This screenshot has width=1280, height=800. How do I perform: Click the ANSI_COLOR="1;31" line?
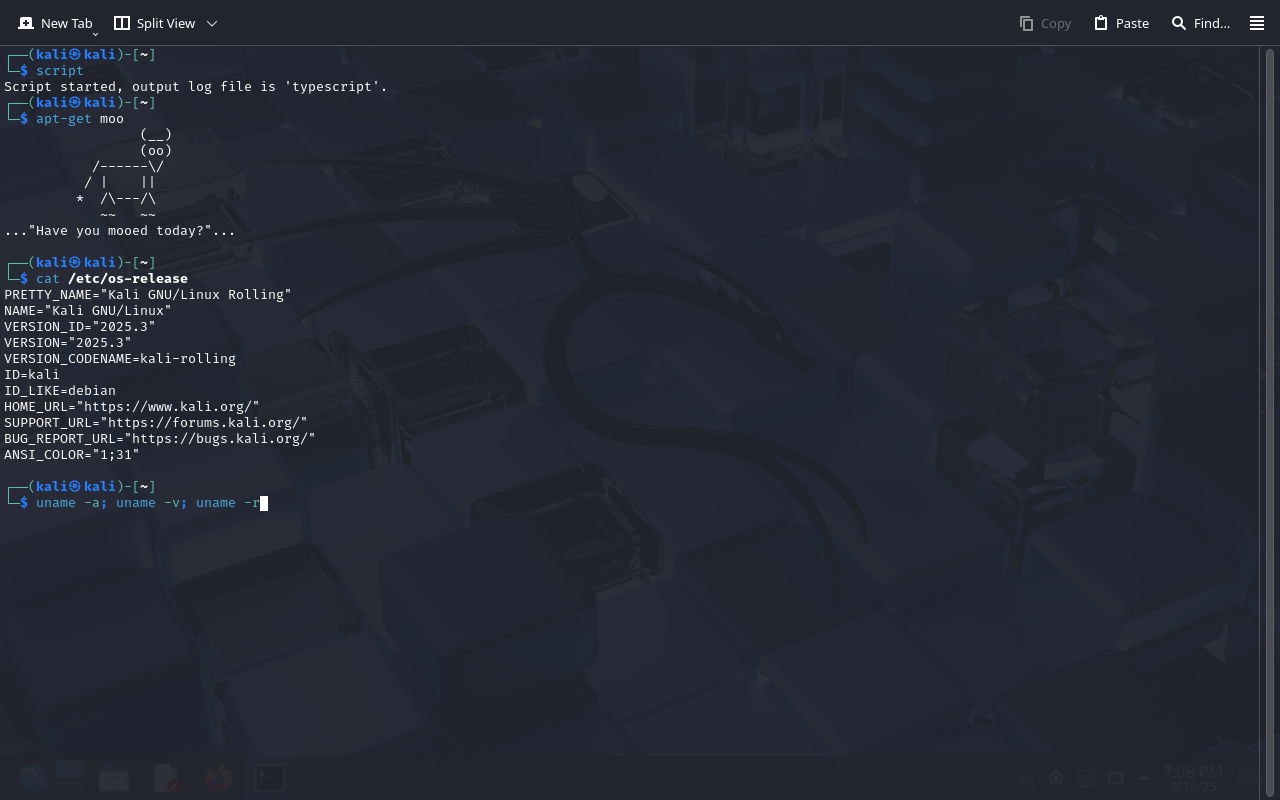pos(72,455)
